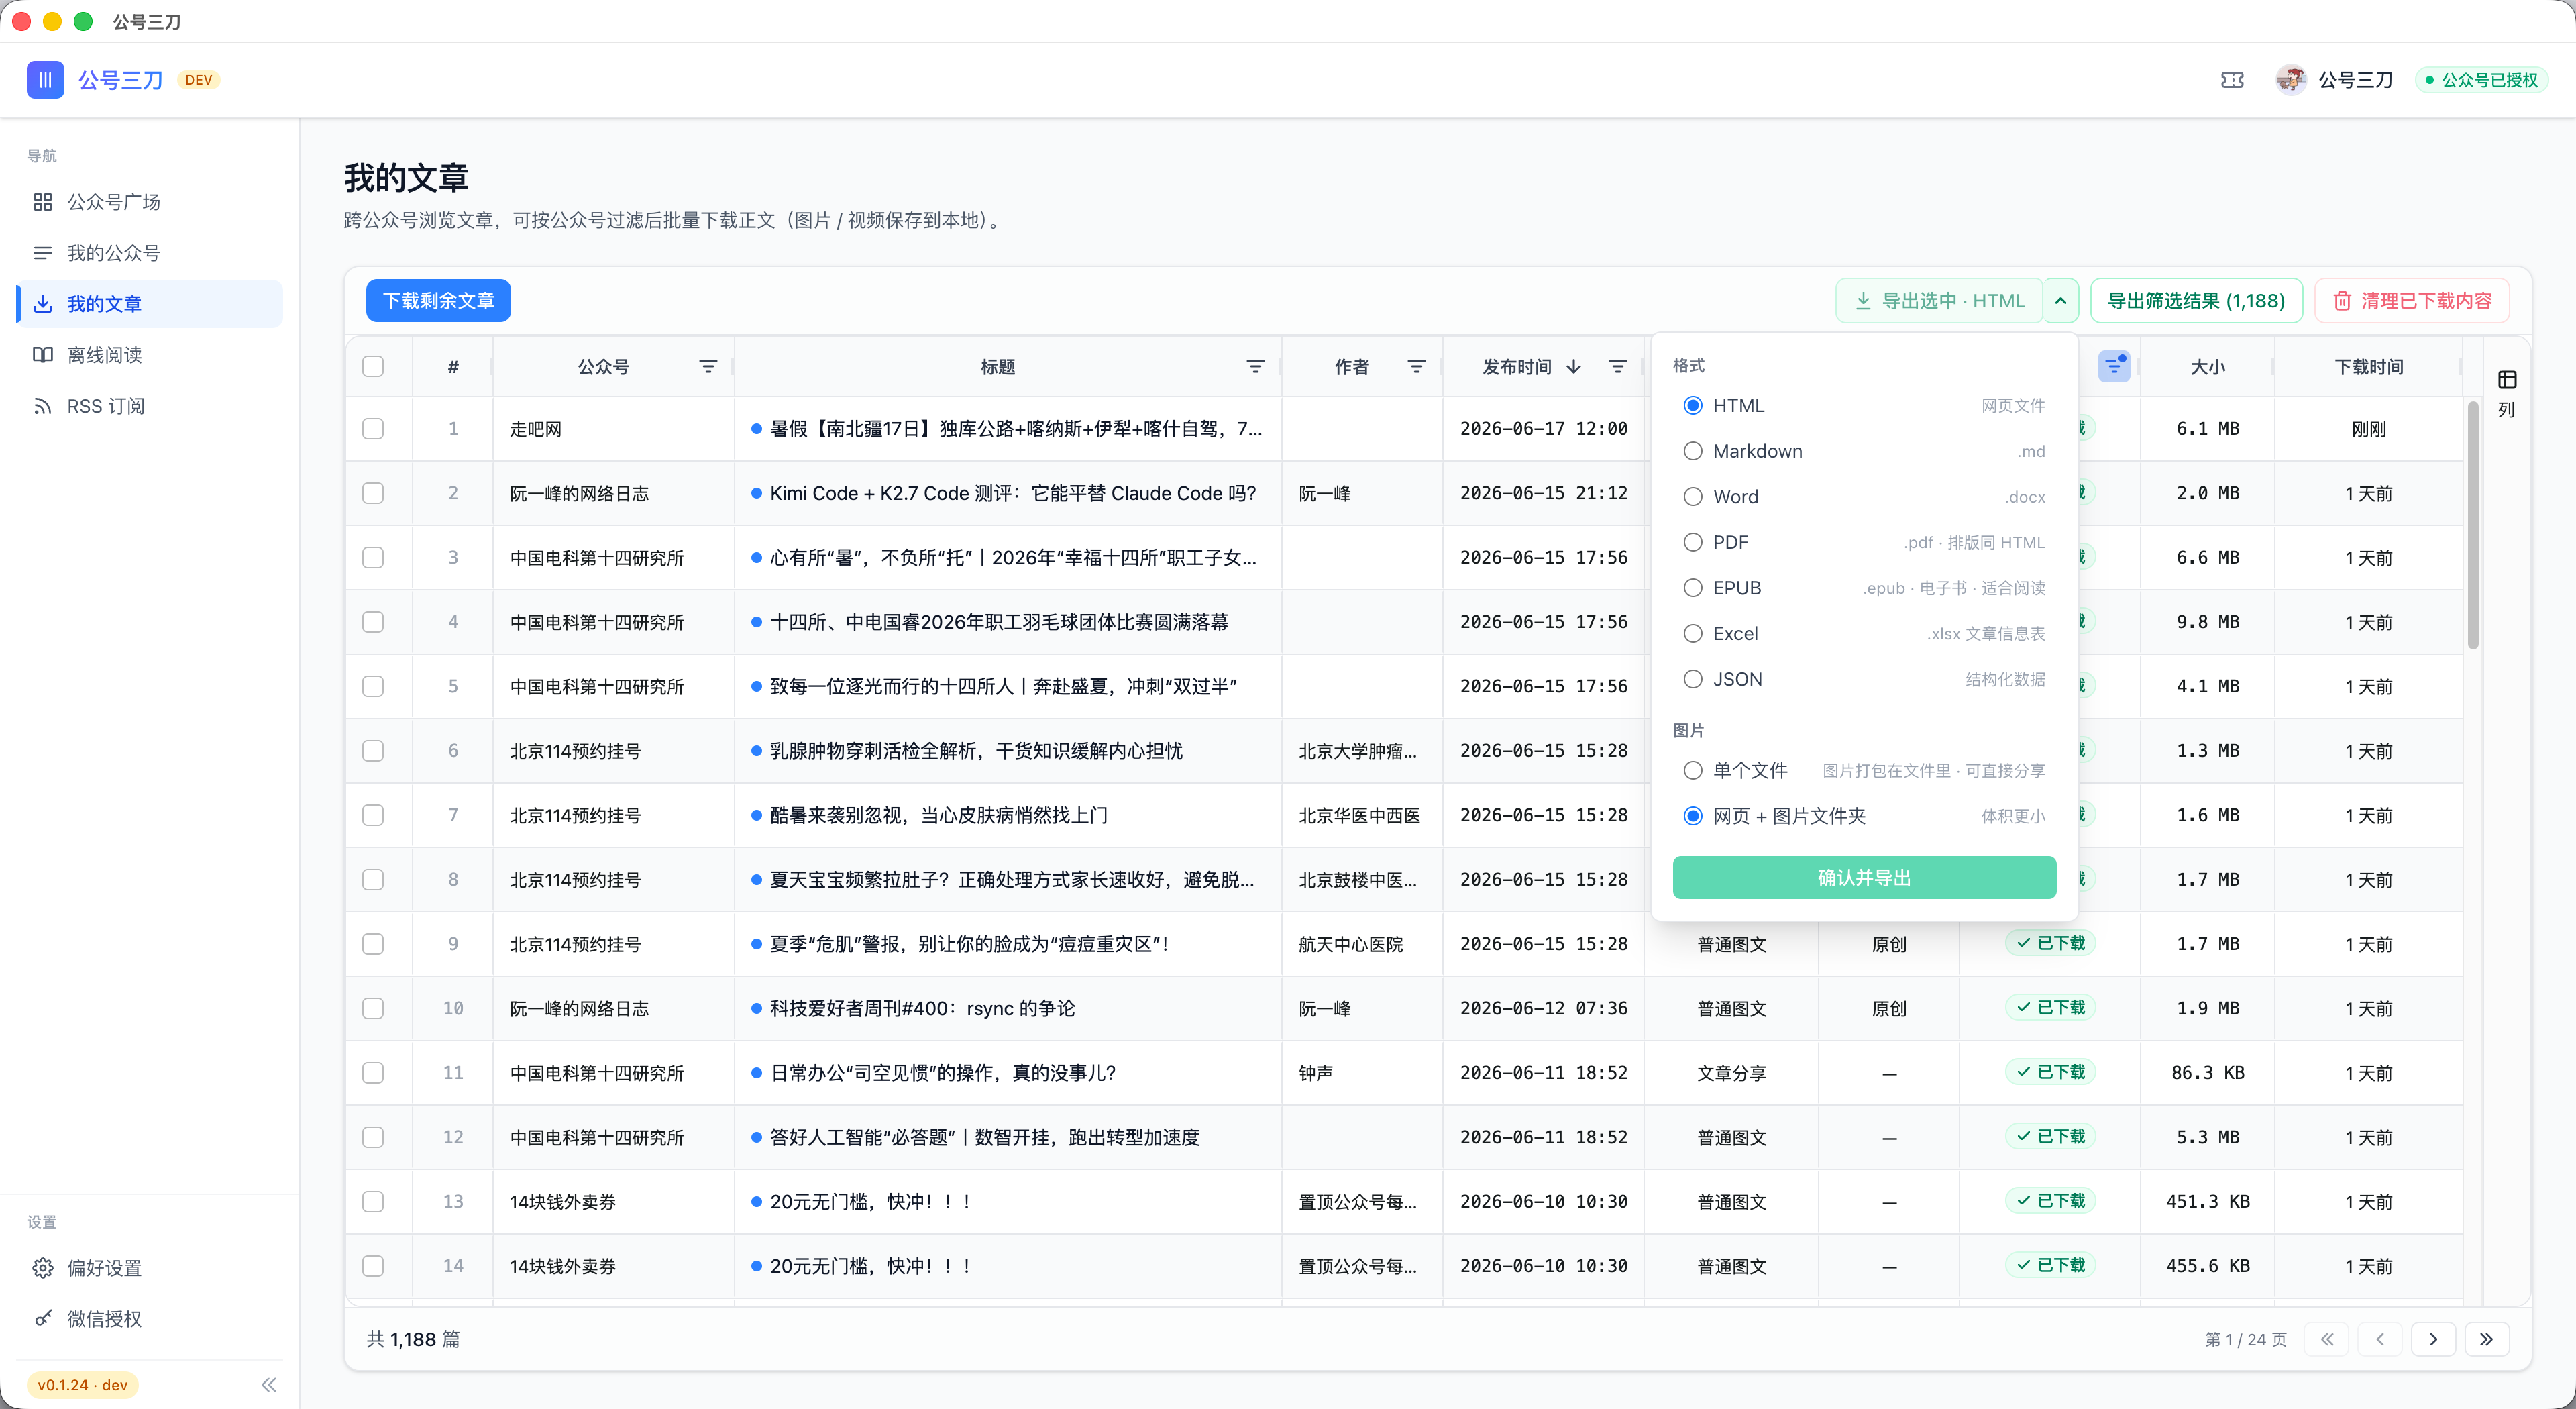Viewport: 2576px width, 1409px height.
Task: Open RSS 订阅 in the sidebar
Action: tap(150, 406)
